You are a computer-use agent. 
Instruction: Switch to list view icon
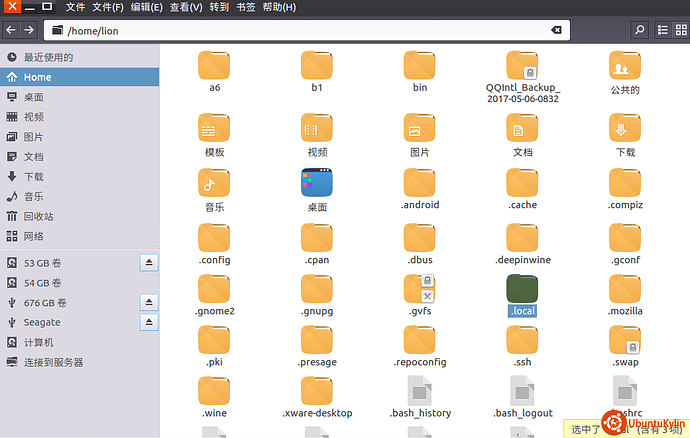(x=663, y=30)
